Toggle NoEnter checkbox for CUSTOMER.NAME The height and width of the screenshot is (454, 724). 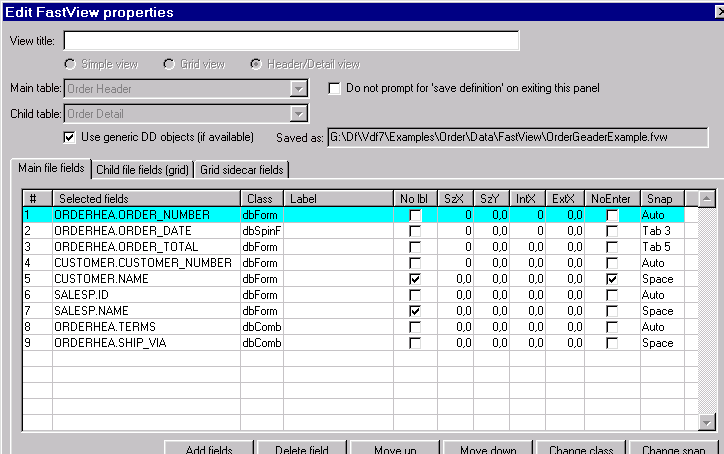pos(612,279)
